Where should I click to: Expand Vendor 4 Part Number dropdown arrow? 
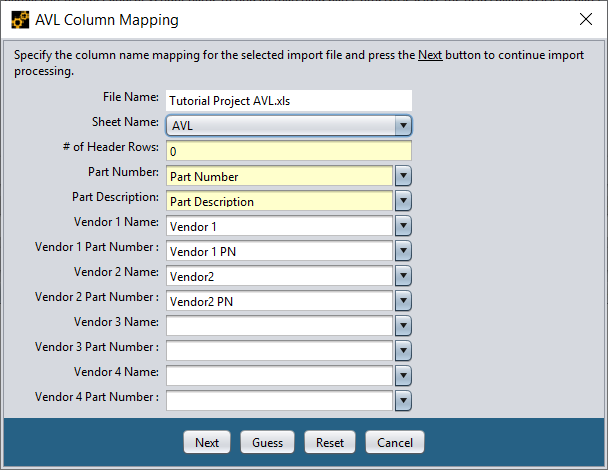(x=403, y=400)
